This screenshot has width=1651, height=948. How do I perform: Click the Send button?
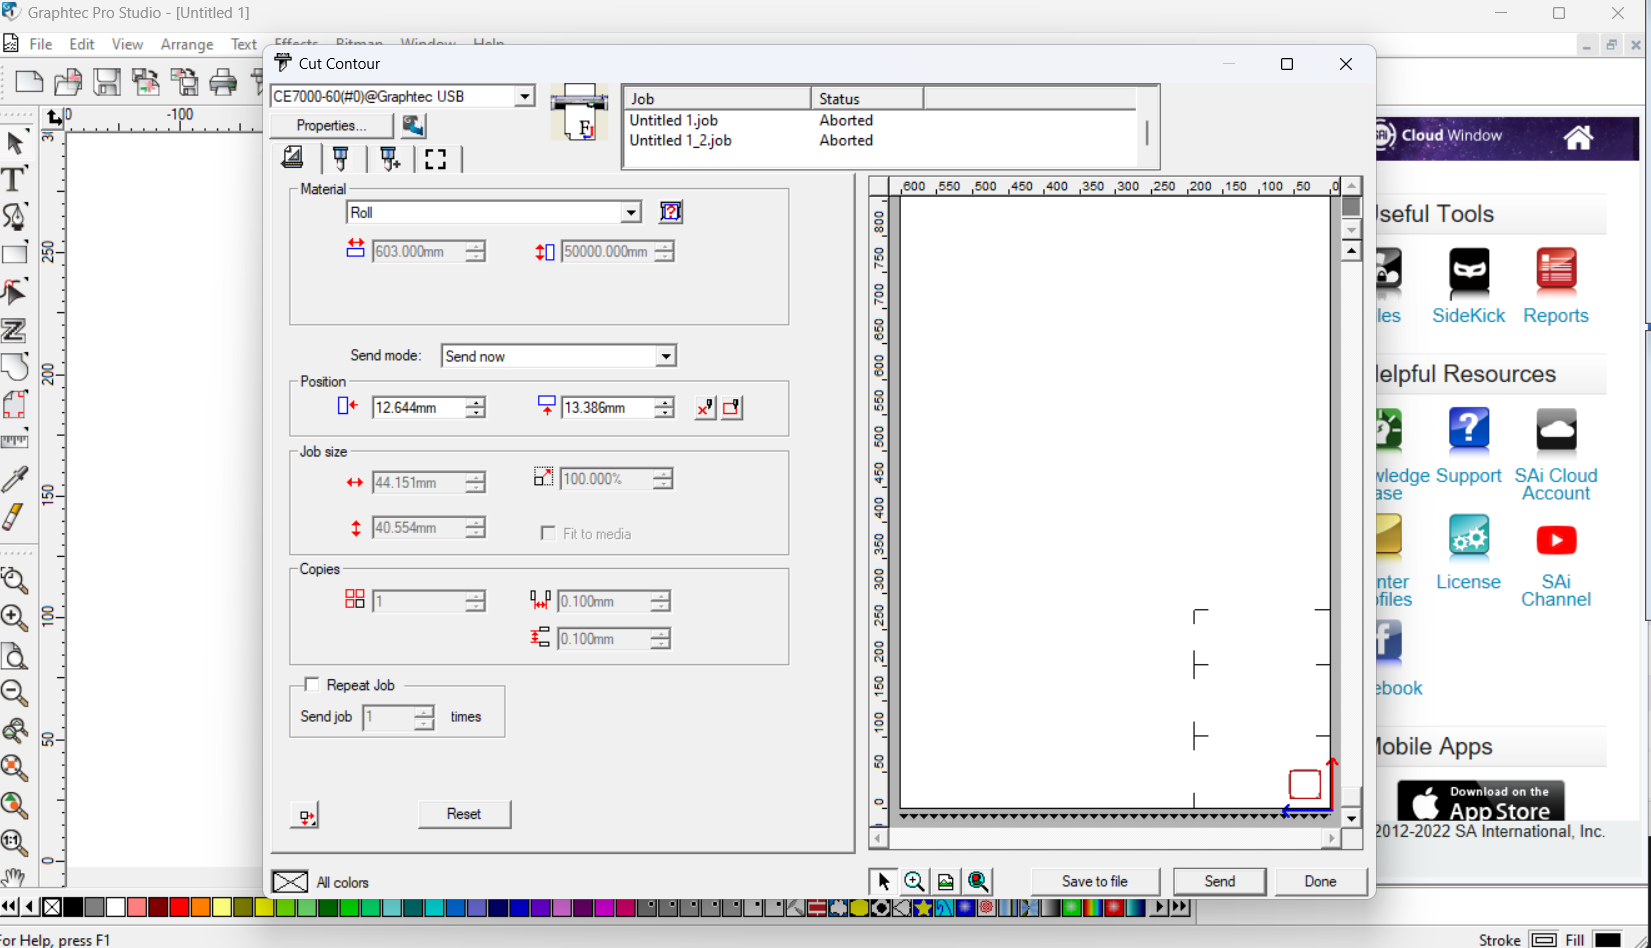(1219, 881)
